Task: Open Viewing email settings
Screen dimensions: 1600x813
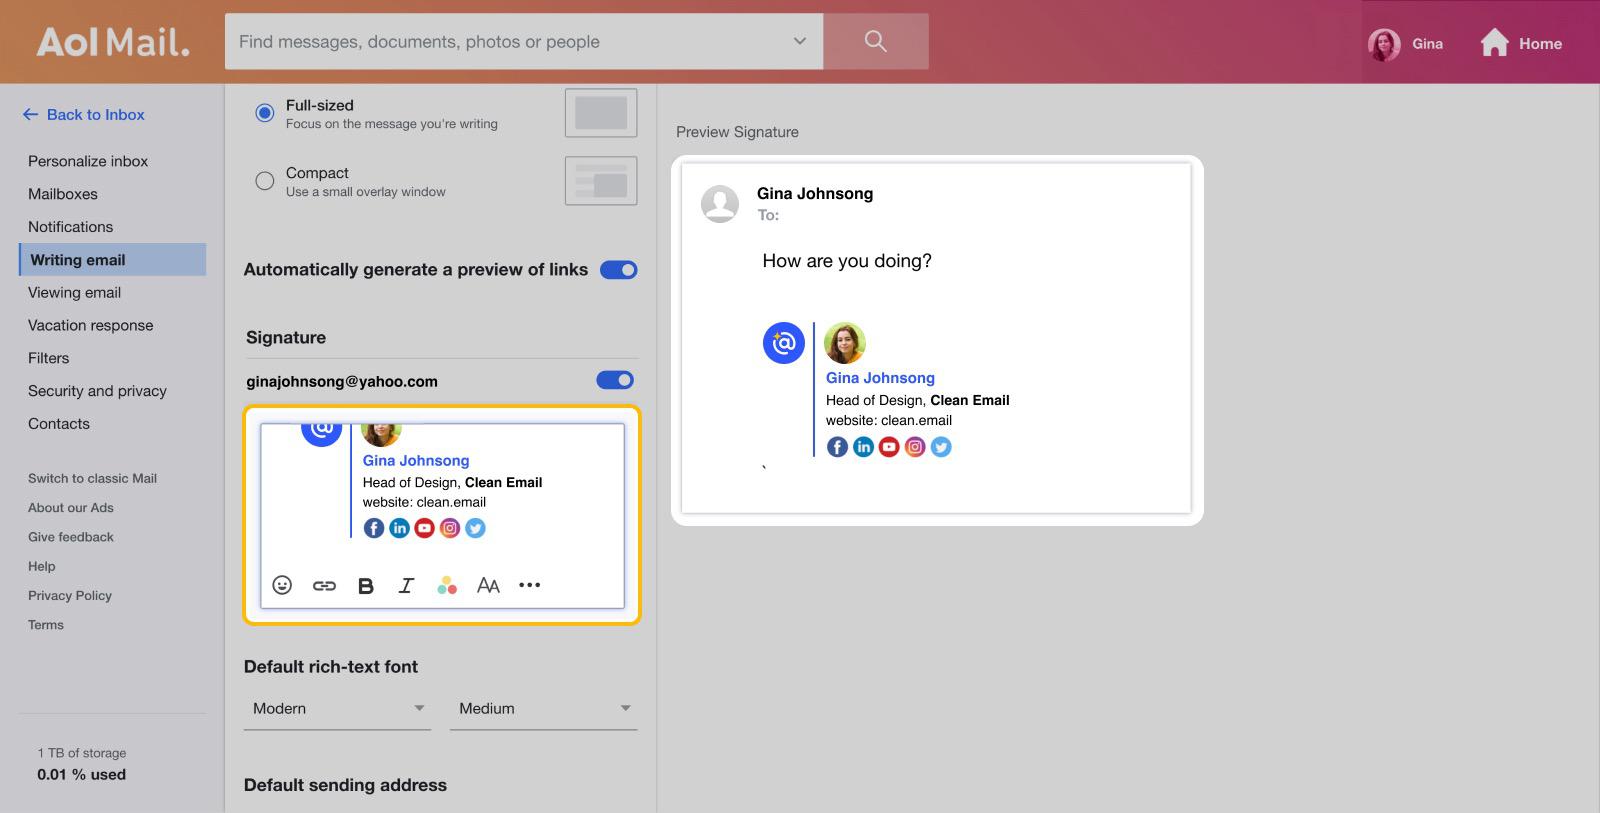Action: [x=74, y=292]
